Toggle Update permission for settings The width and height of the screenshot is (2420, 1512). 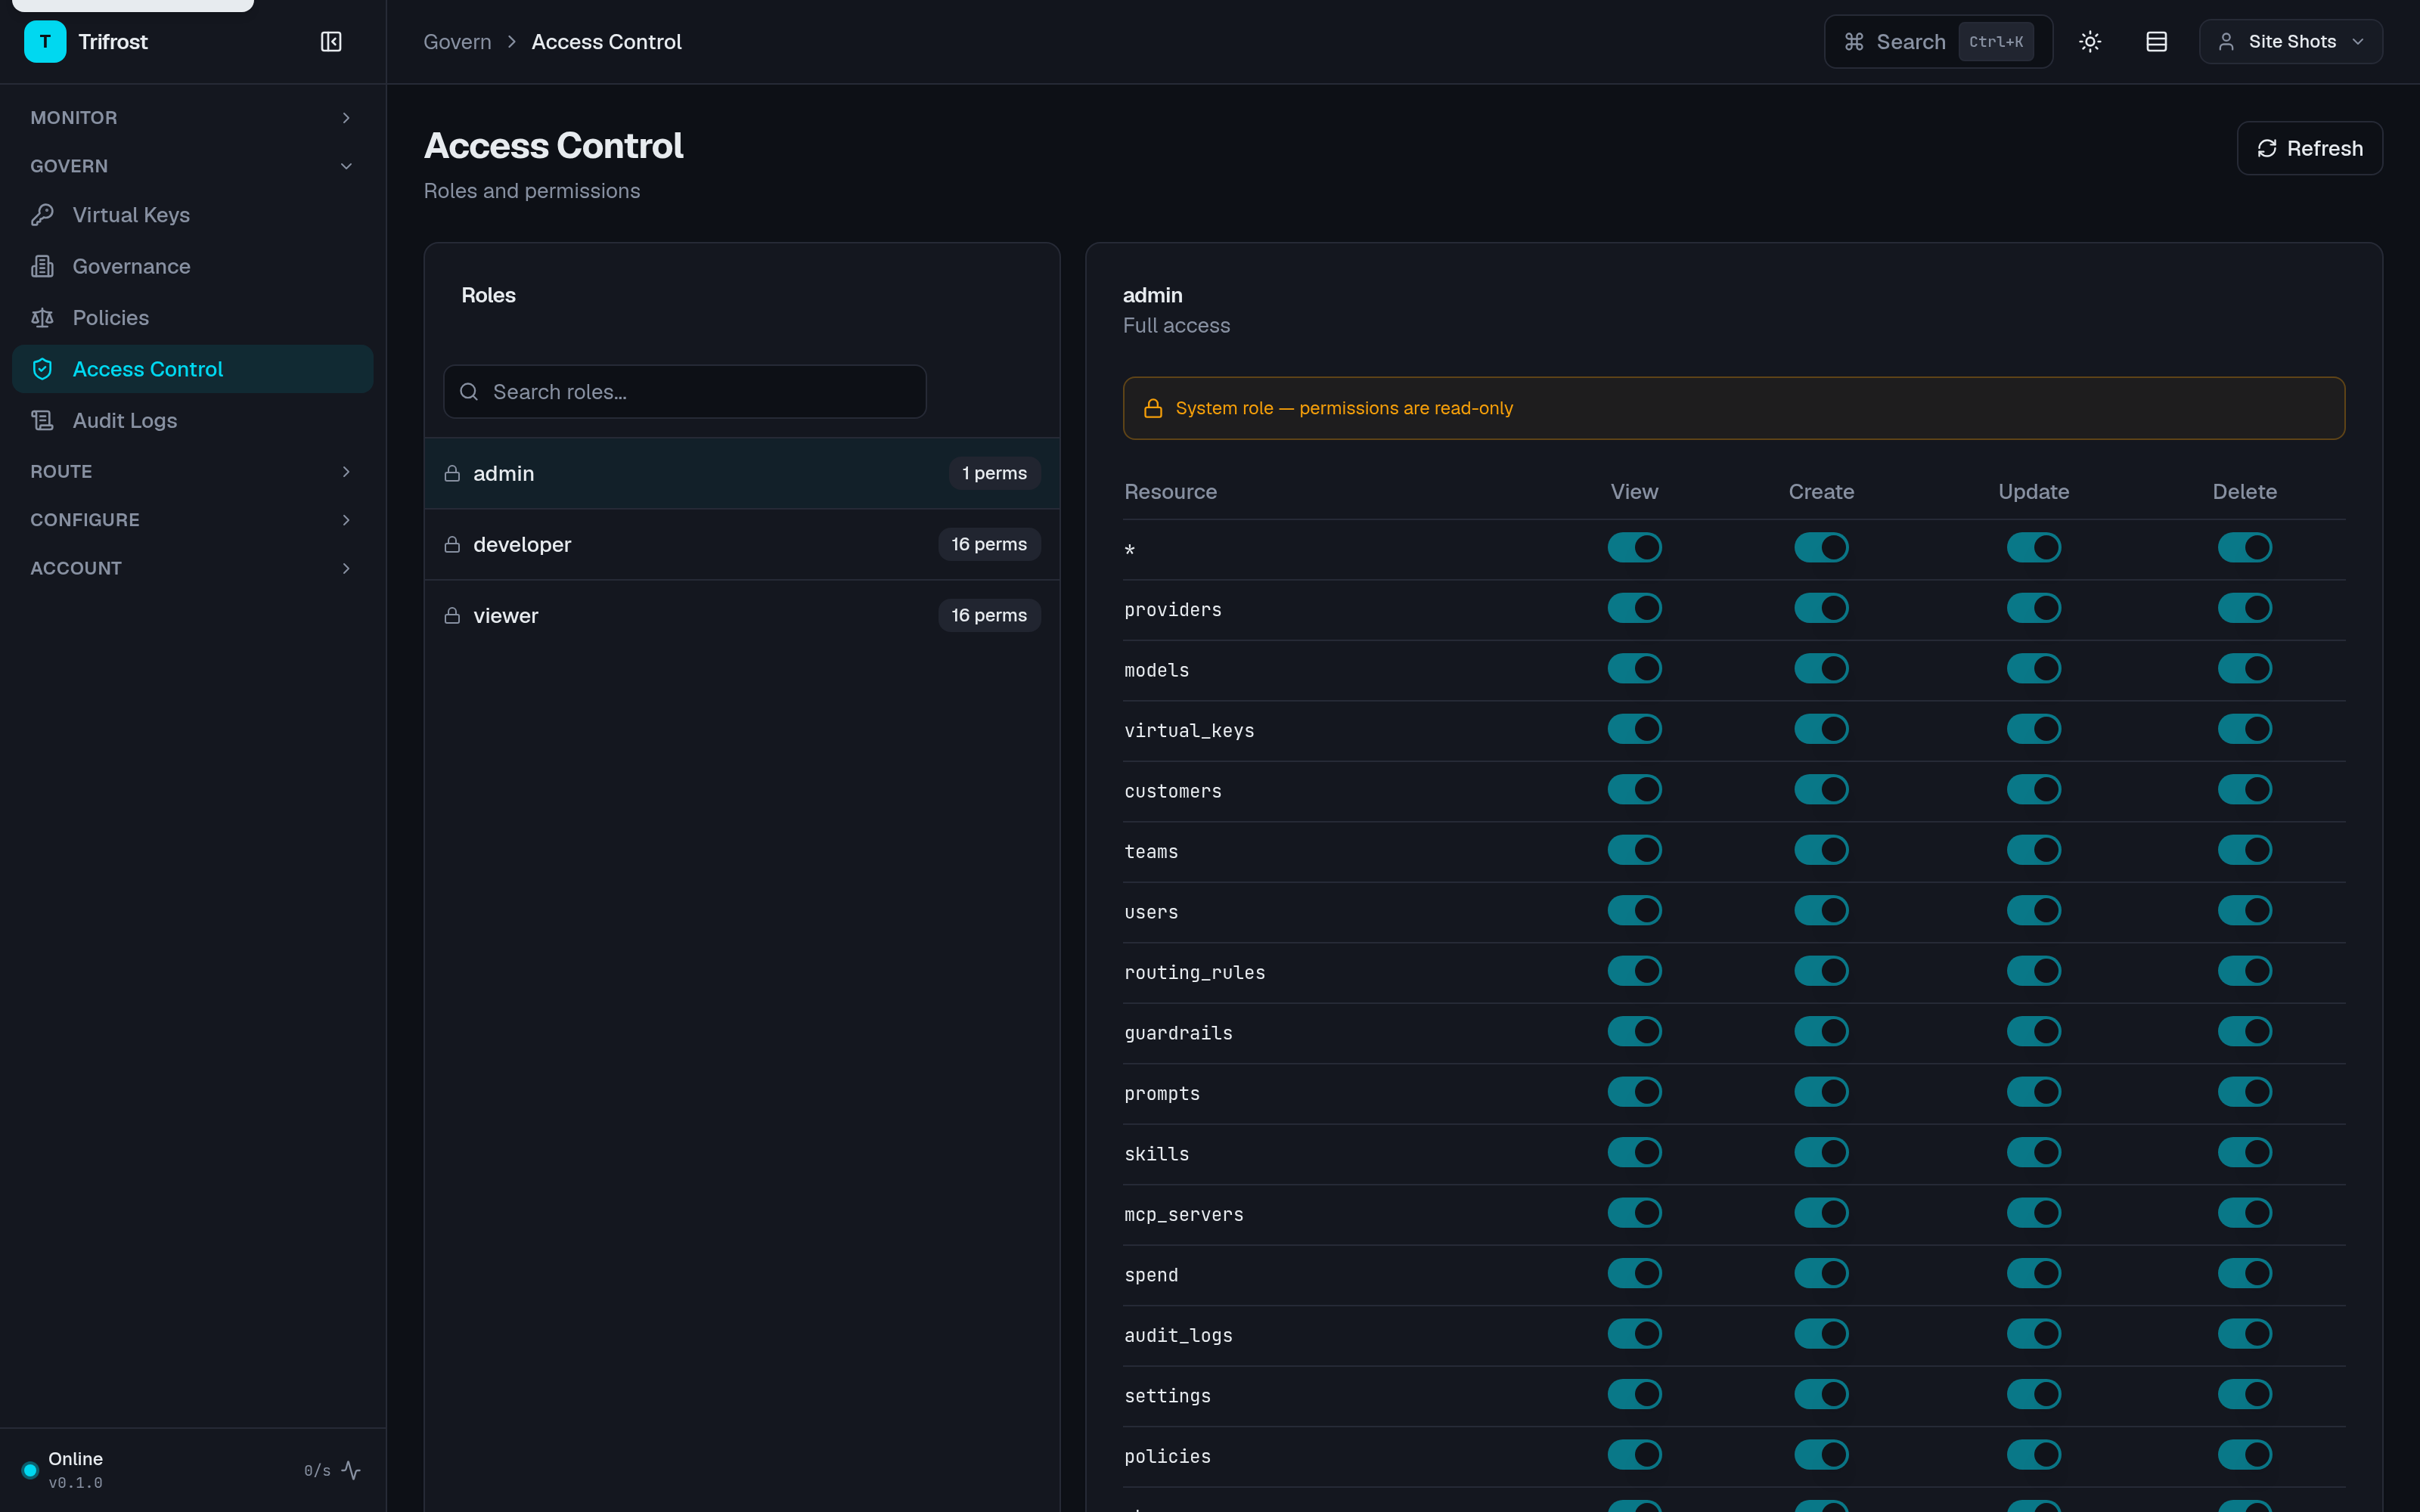pos(2033,1394)
